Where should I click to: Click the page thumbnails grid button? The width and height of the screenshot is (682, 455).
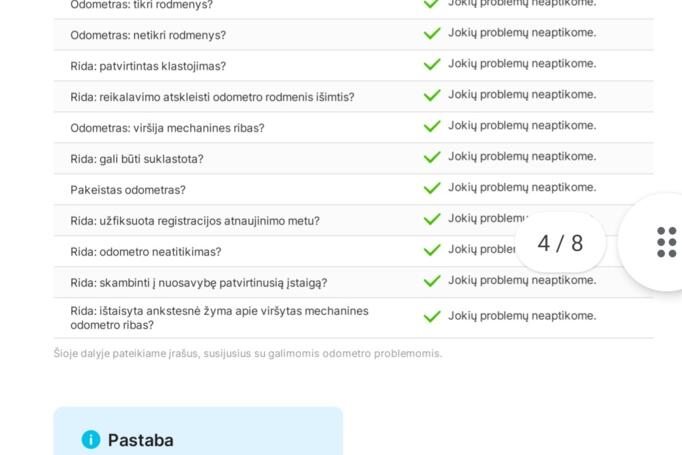(x=666, y=242)
